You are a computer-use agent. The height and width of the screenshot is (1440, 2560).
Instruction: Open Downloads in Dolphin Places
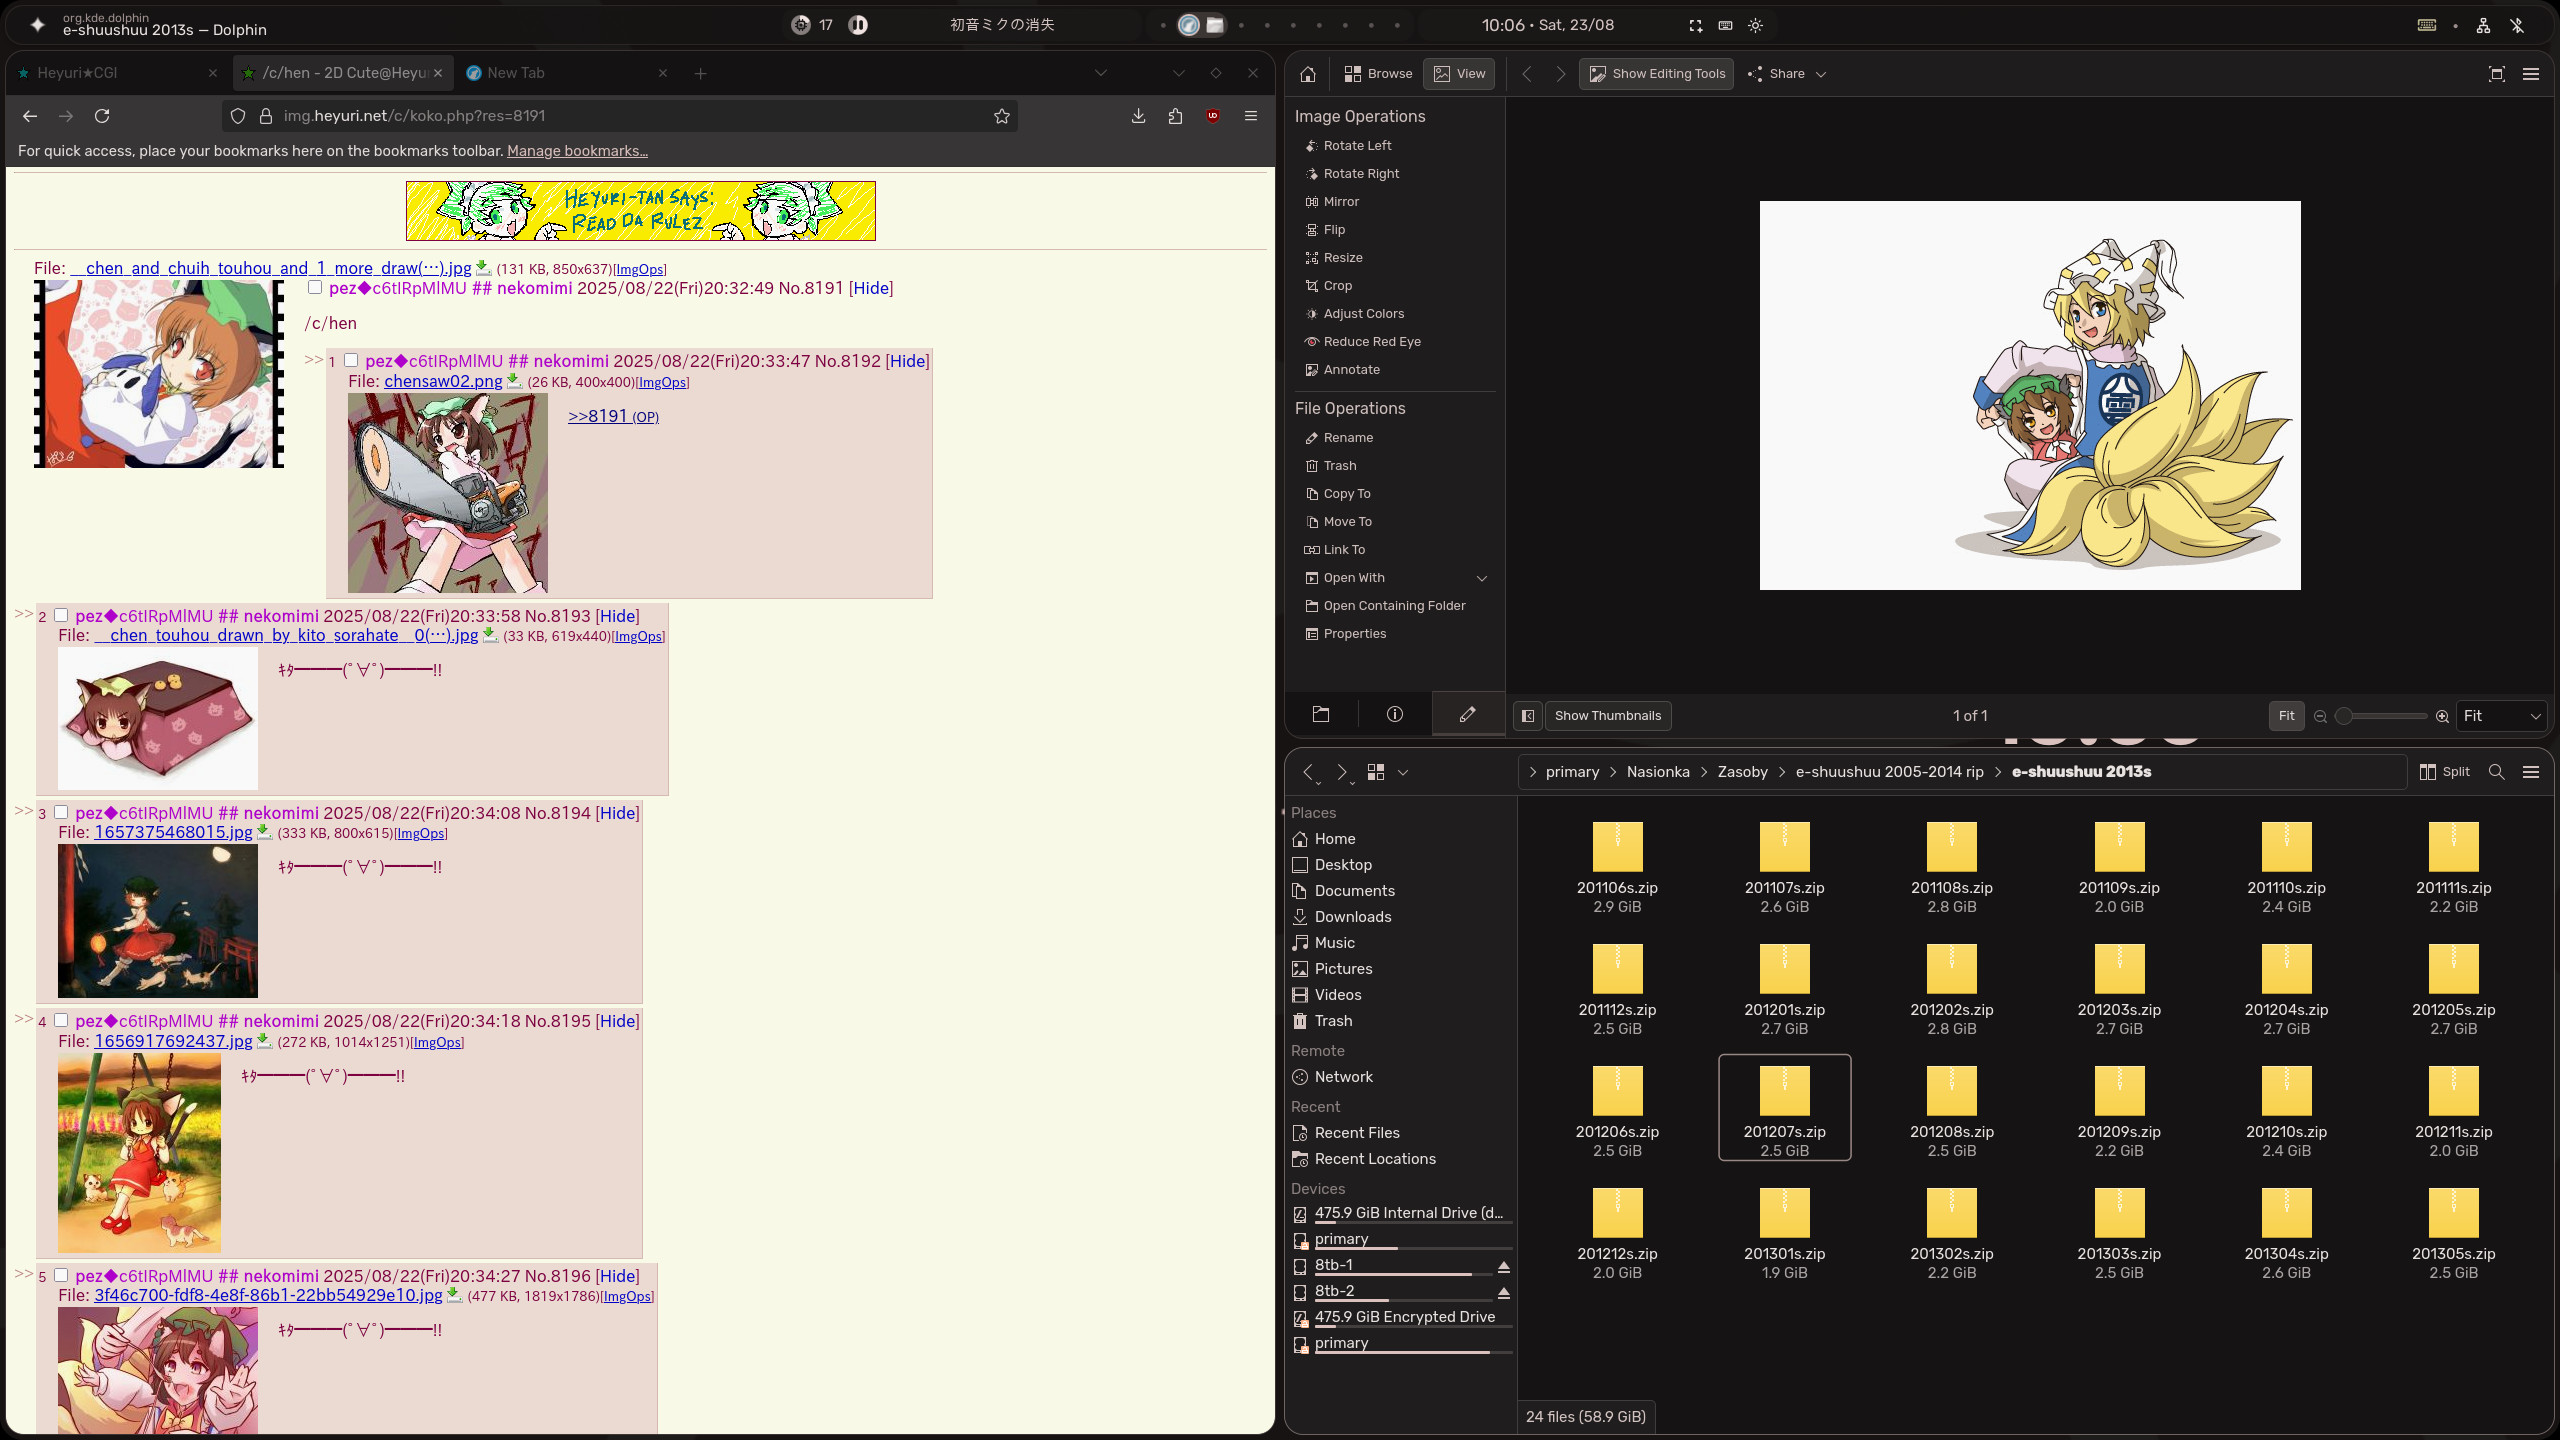(x=1353, y=917)
